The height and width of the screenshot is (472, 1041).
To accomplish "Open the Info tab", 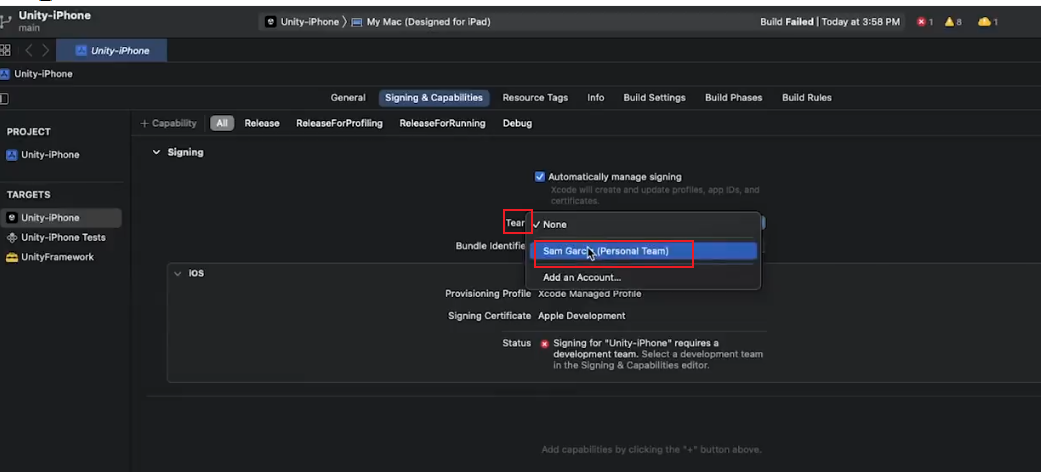I will pyautogui.click(x=596, y=98).
